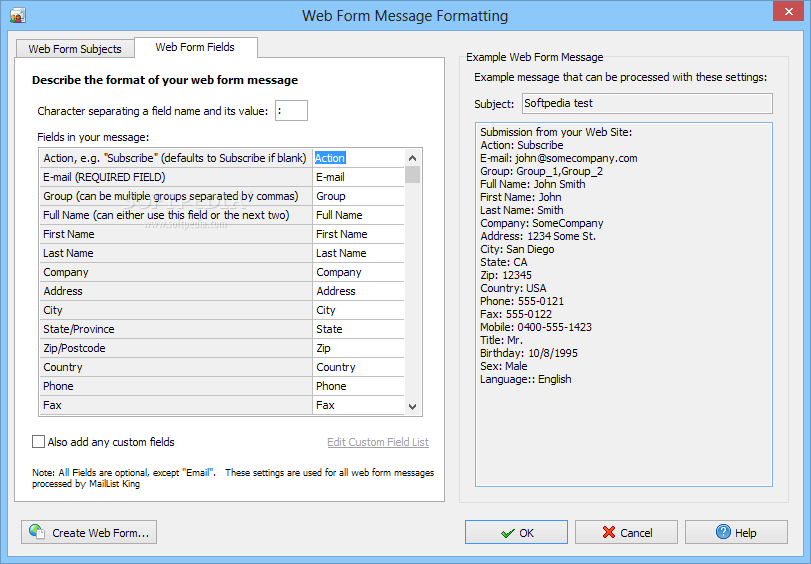Cancel the message formatting dialog

626,532
